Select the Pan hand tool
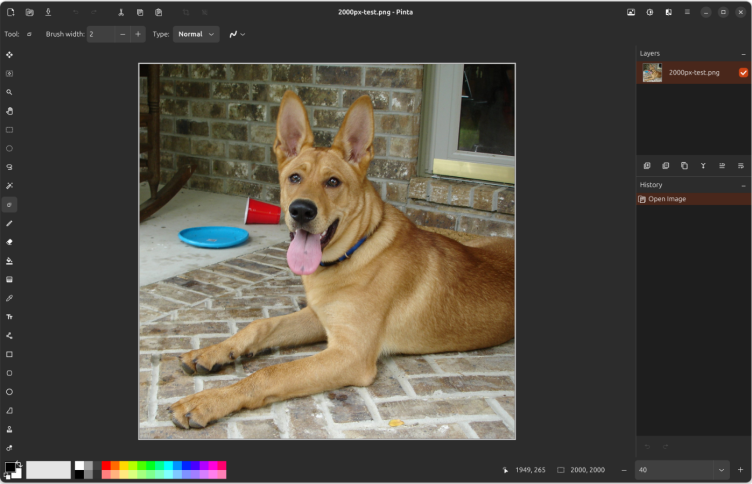The width and height of the screenshot is (752, 484). [x=10, y=111]
